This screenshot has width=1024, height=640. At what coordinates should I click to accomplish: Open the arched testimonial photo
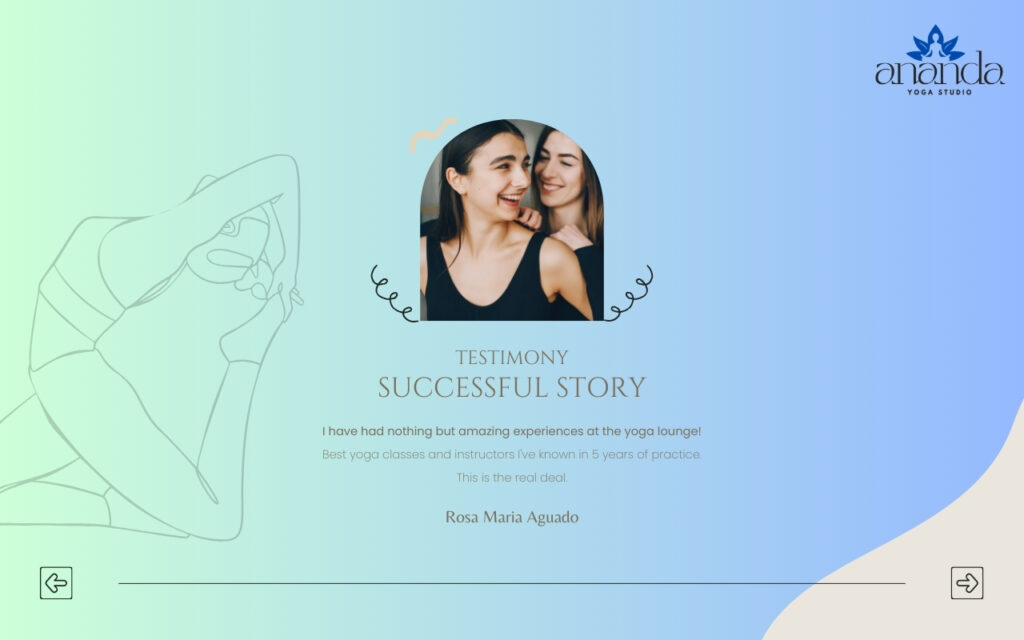[511, 220]
